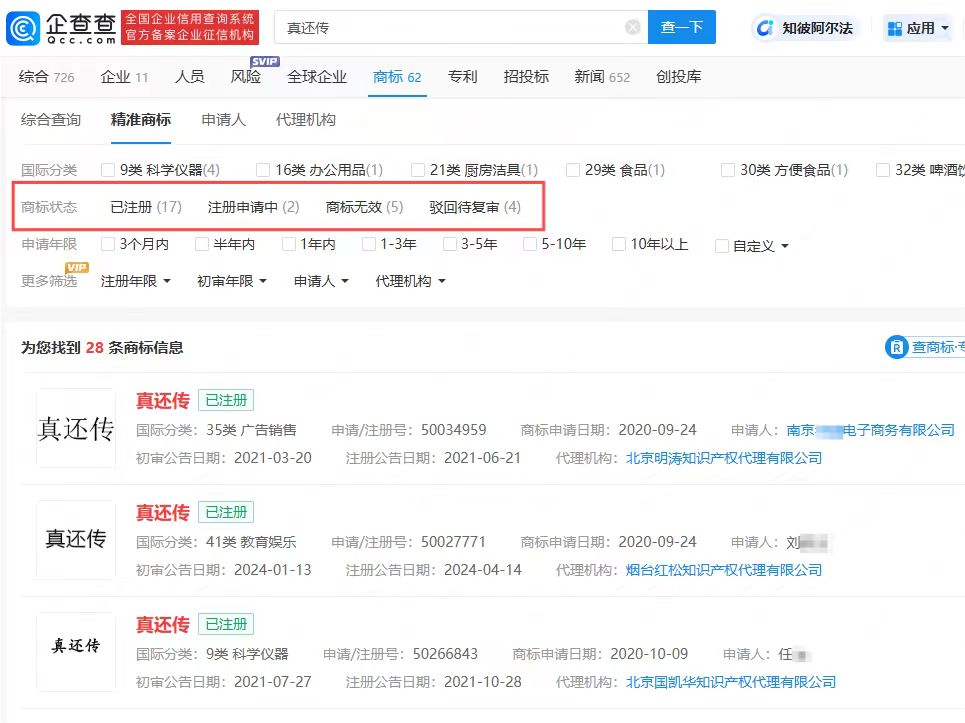Screen dimensions: 965x723
Task: Click the SVIP badge above 风险
Action: tap(265, 62)
